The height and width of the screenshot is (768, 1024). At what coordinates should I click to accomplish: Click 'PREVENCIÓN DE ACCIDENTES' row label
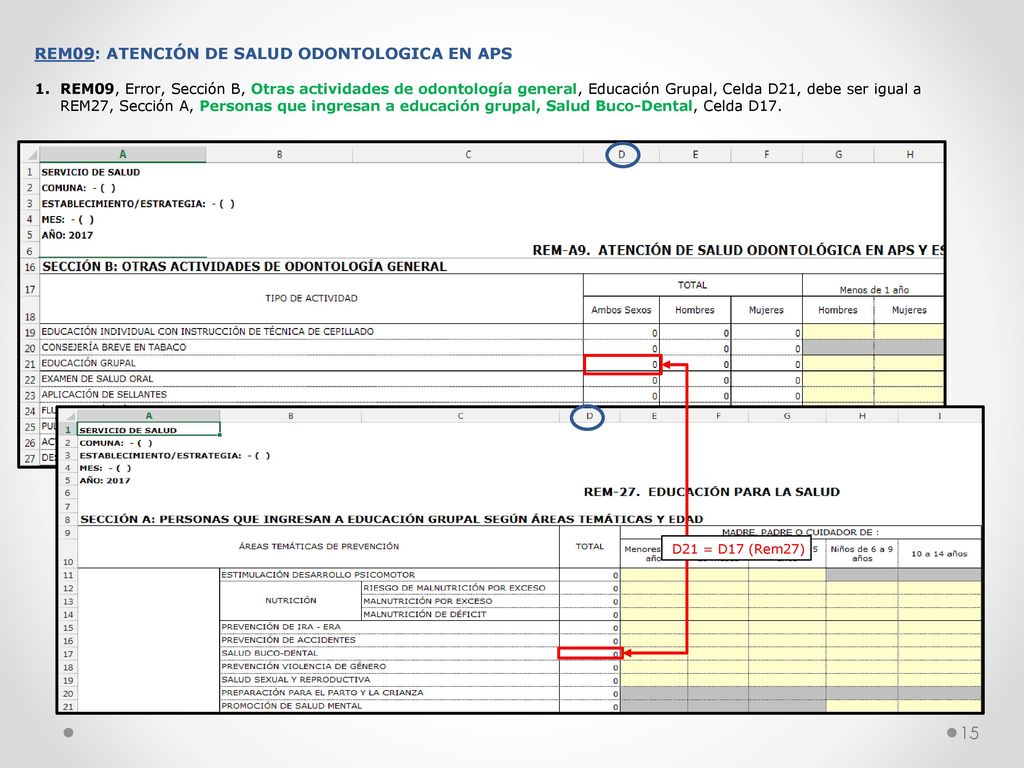pyautogui.click(x=288, y=640)
